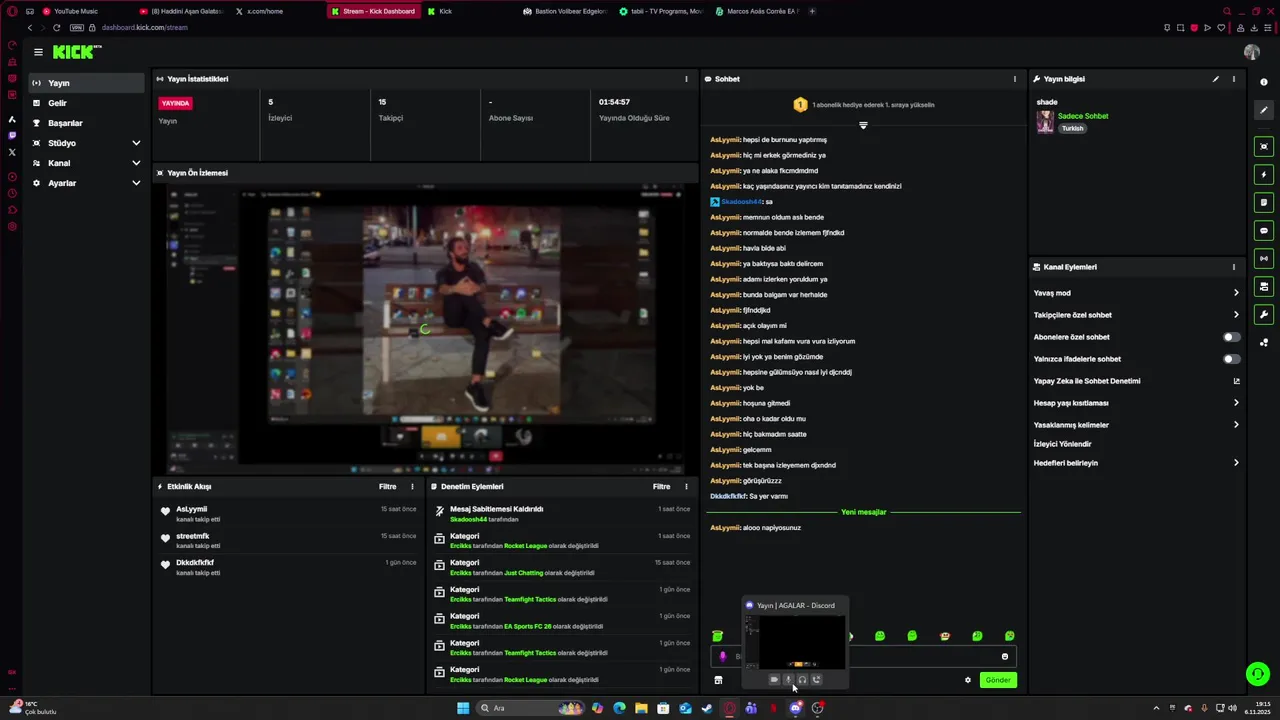
Task: Open Yavaş mod options arrow
Action: point(1236,293)
